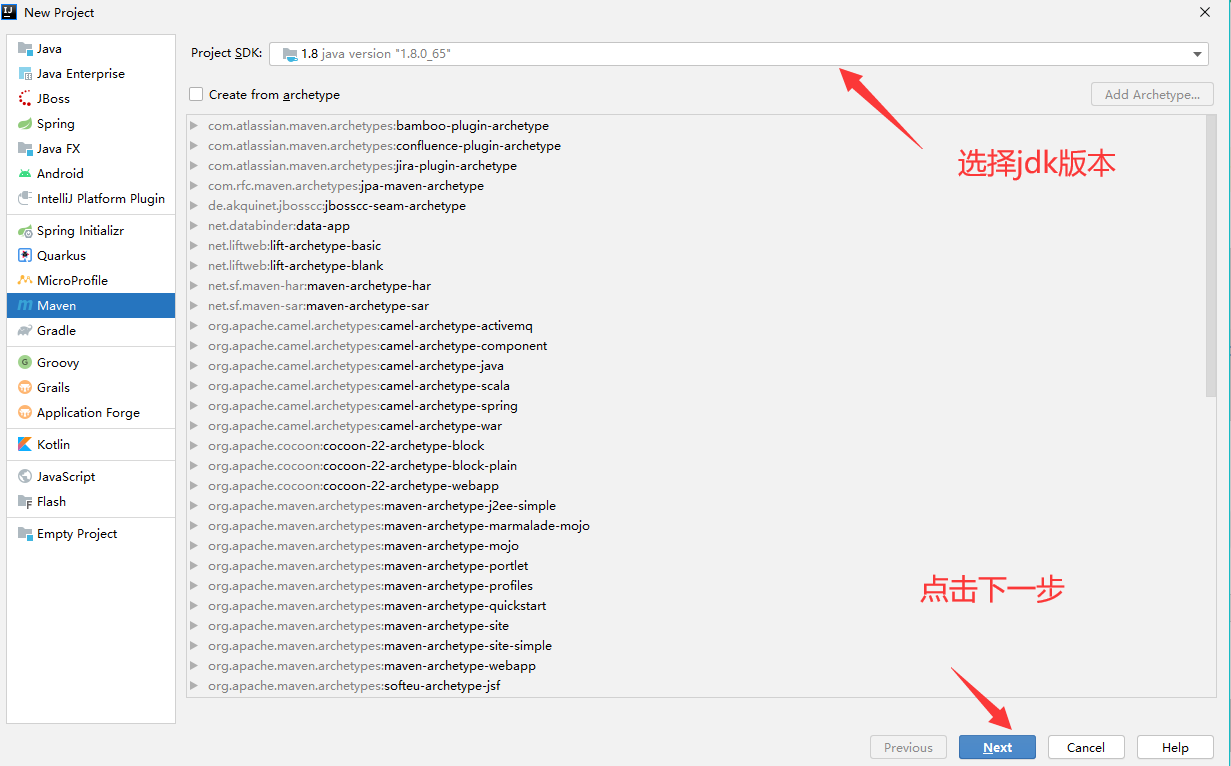Click the MicroProfile icon
Viewport: 1231px width, 766px height.
click(x=25, y=281)
